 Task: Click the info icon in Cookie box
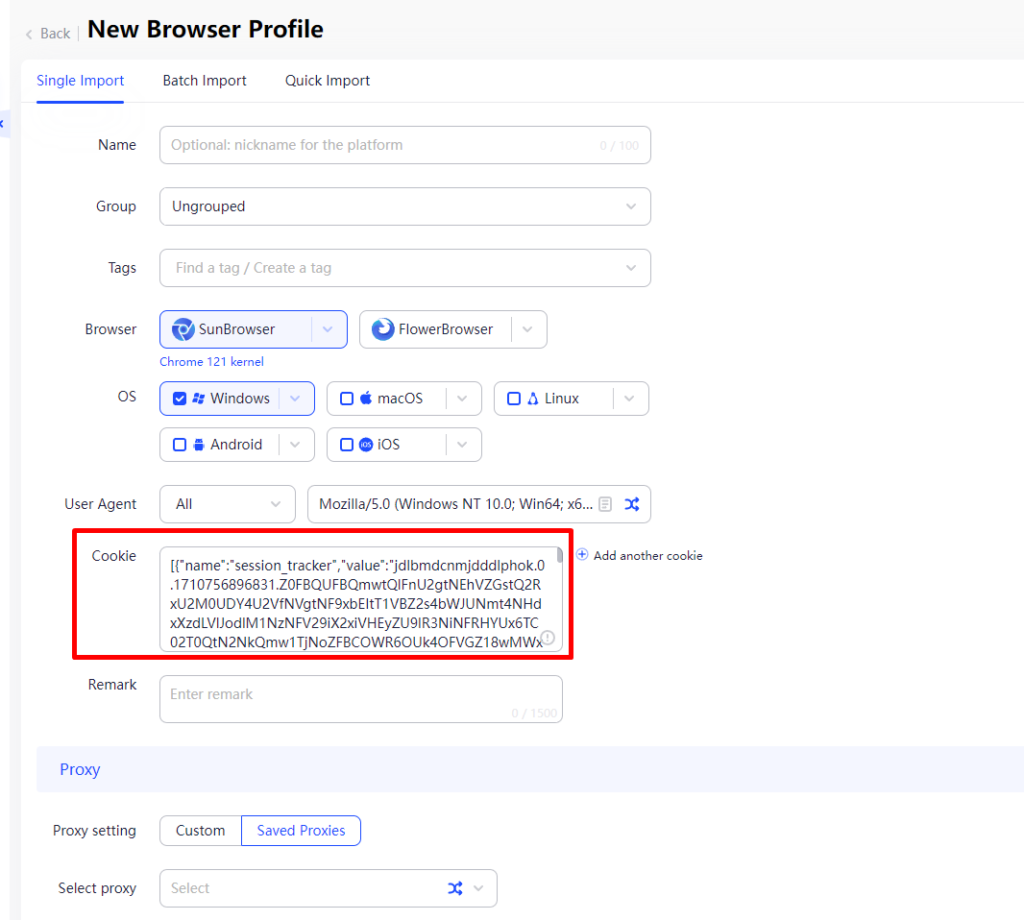coord(548,637)
